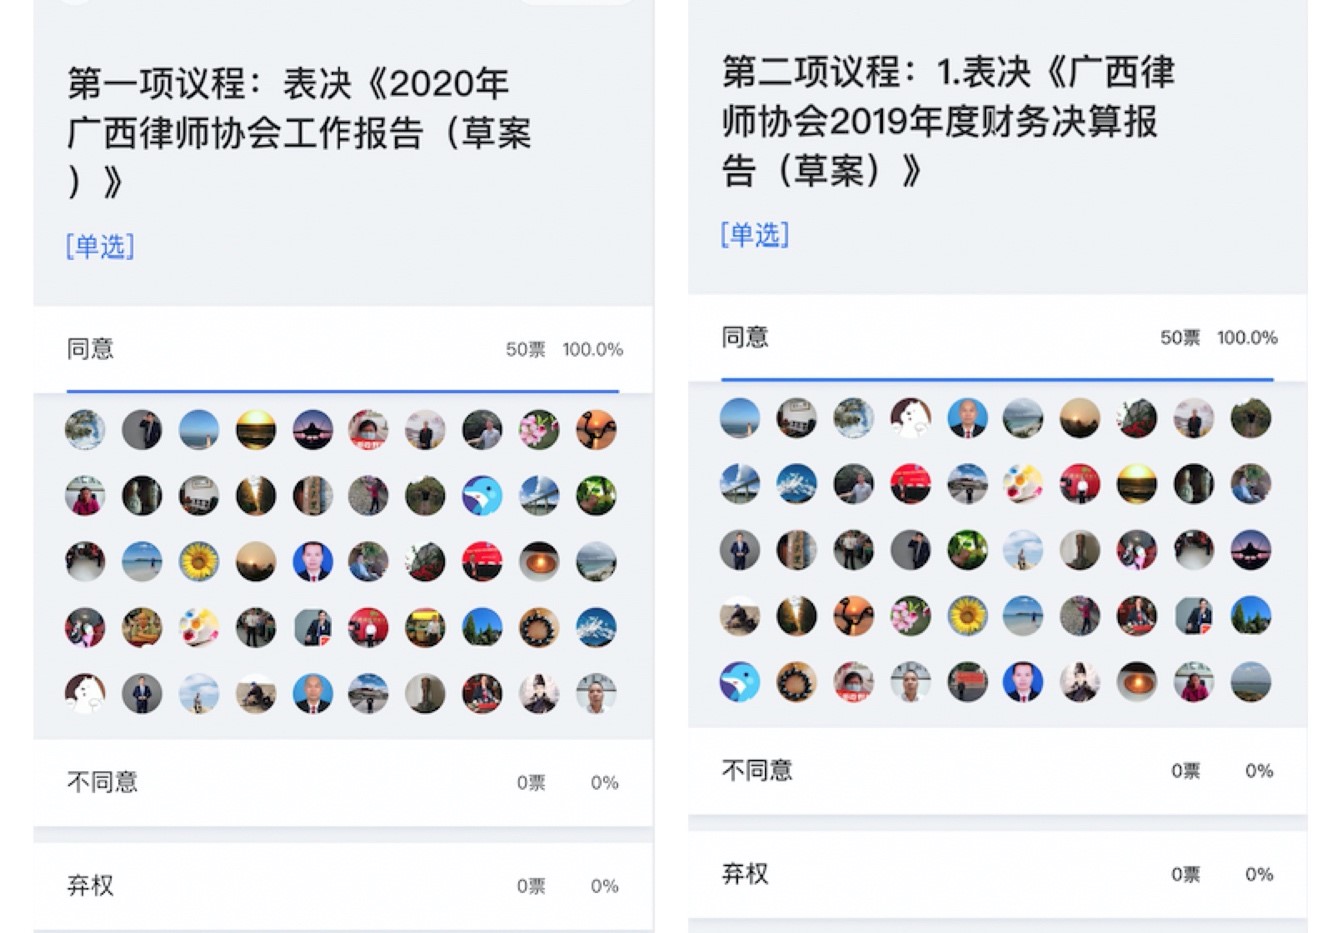Open sunflower avatar under second agenda voters
The width and height of the screenshot is (1333, 933).
[967, 616]
